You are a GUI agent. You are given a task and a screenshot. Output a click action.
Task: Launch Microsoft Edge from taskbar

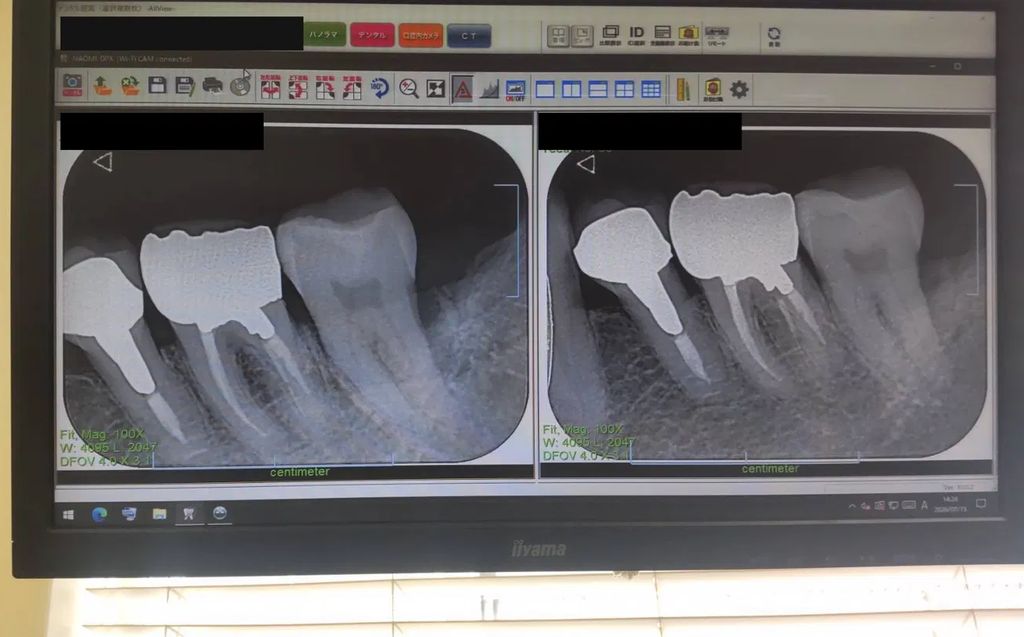[x=99, y=514]
